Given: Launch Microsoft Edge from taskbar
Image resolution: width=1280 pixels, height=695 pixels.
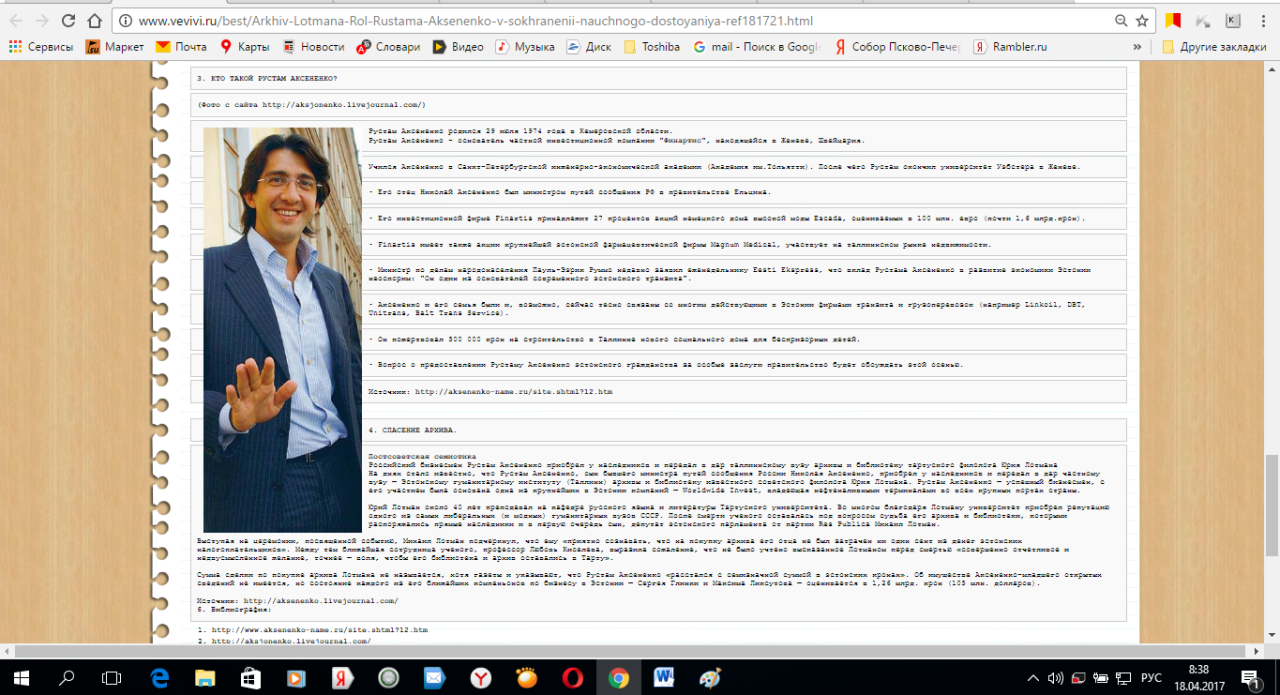Looking at the screenshot, I should click(x=160, y=677).
